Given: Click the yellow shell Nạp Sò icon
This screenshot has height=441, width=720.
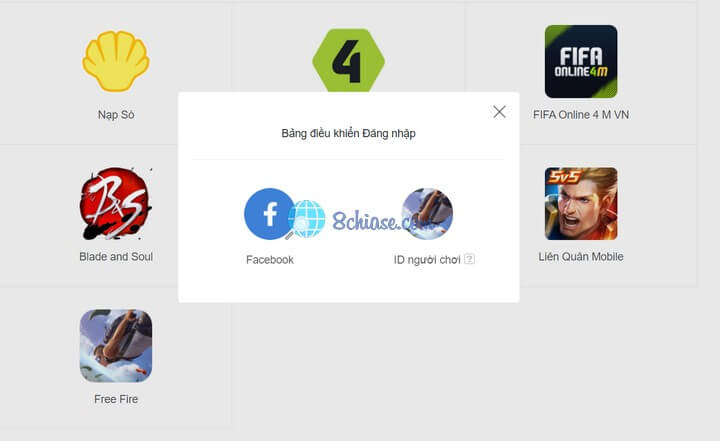Looking at the screenshot, I should 116,61.
